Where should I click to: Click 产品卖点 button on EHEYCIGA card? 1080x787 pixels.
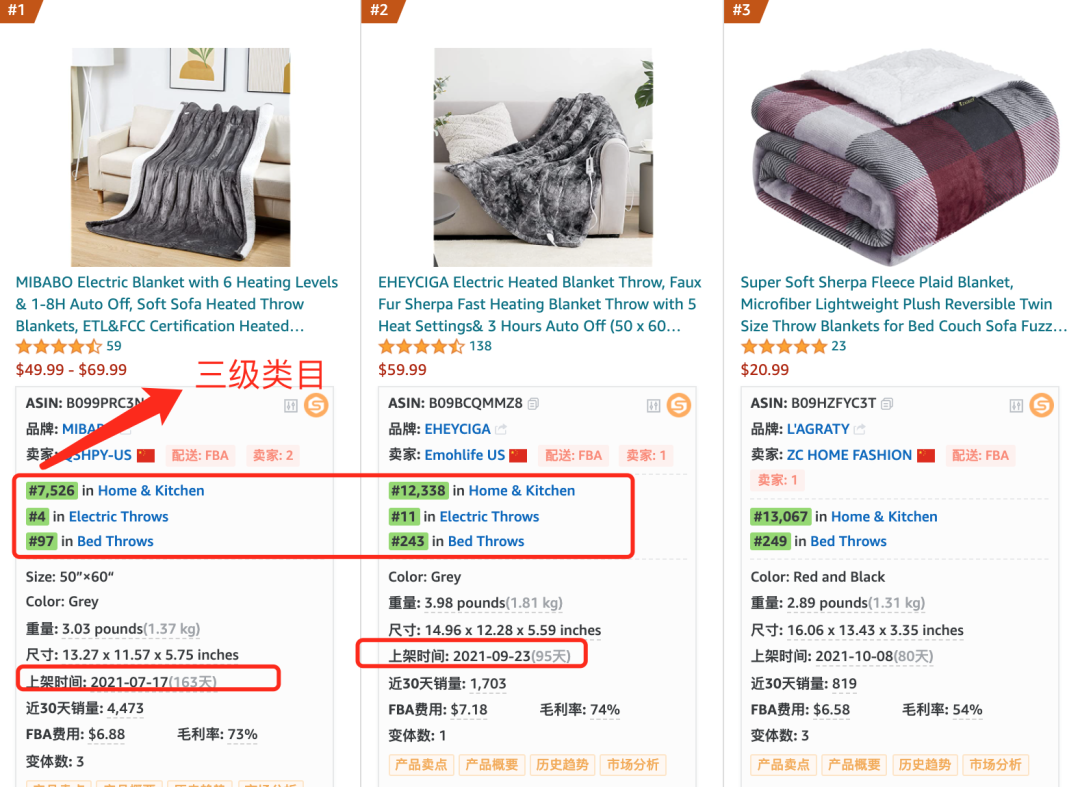tap(421, 765)
